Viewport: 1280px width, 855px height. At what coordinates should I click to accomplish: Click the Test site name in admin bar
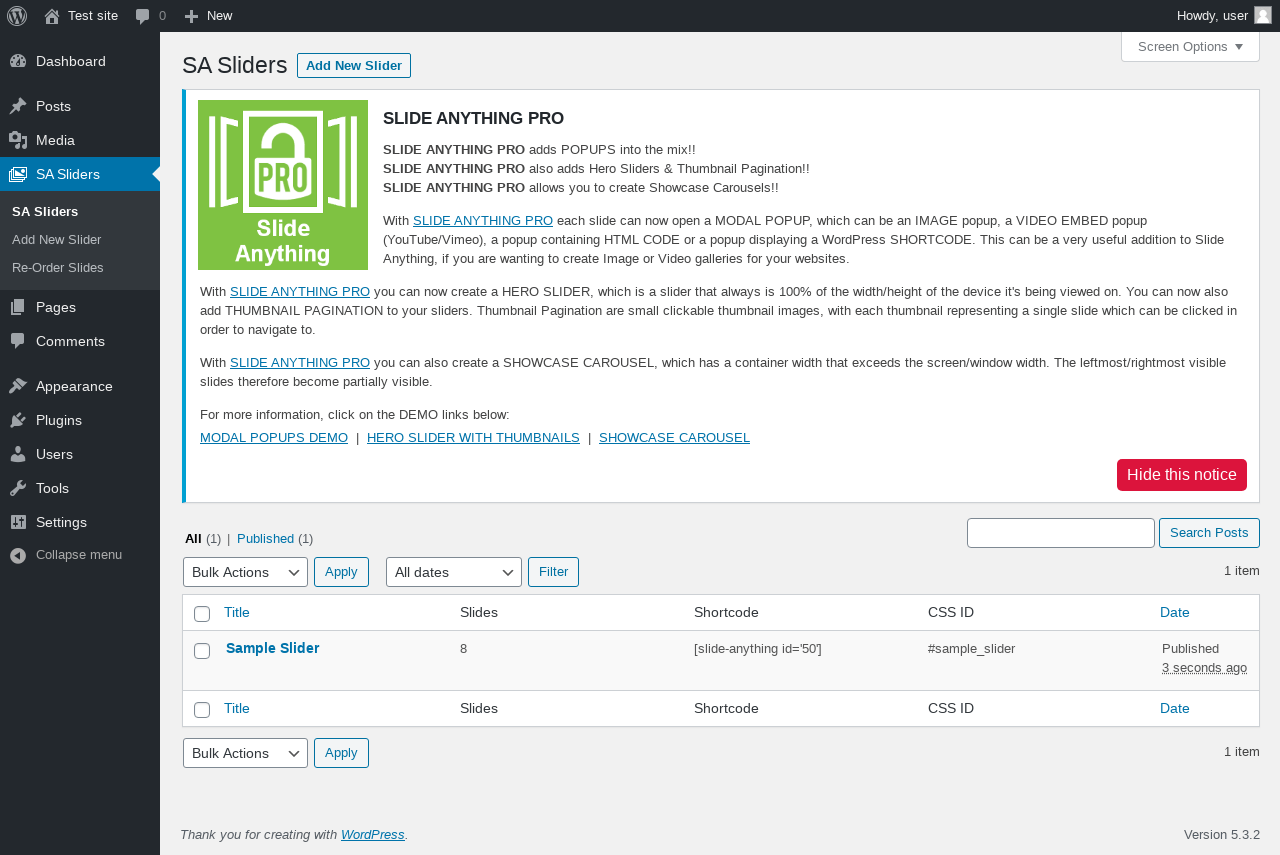click(93, 15)
